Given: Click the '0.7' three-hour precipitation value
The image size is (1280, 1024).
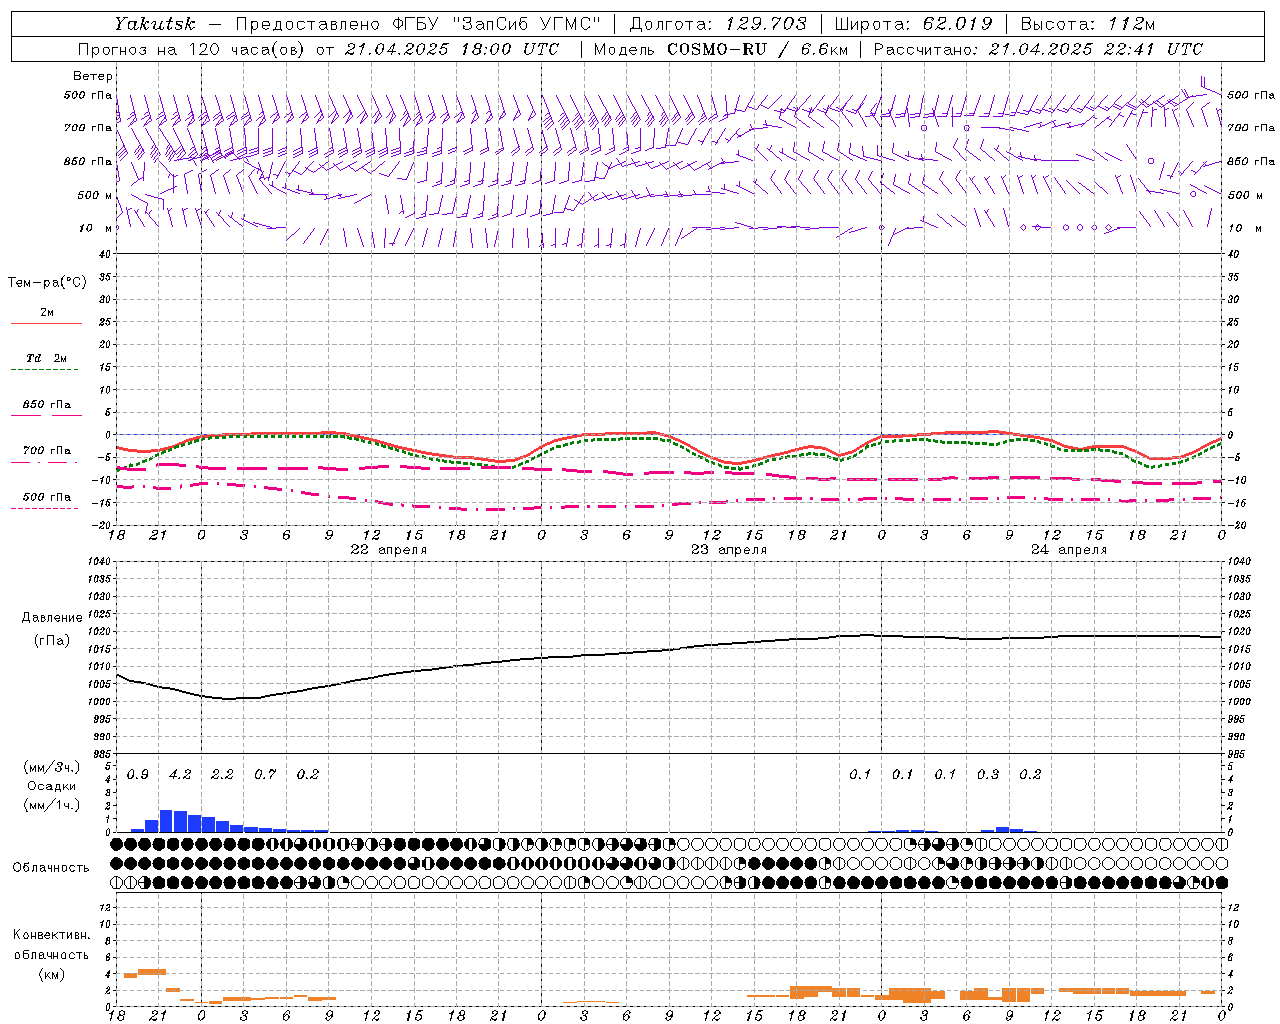Looking at the screenshot, I should click(265, 775).
